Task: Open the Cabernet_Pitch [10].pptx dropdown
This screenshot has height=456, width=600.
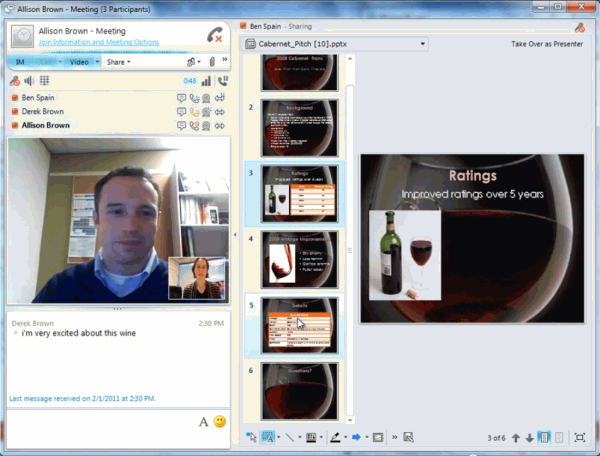Action: (x=335, y=44)
